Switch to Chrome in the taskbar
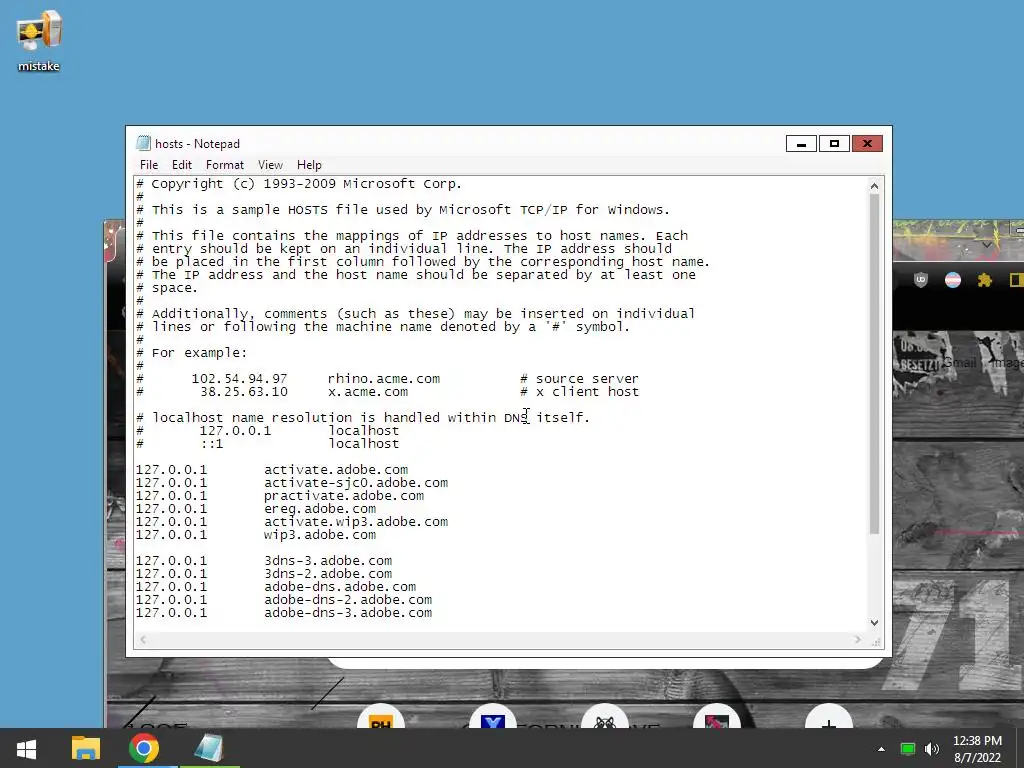 pos(144,748)
